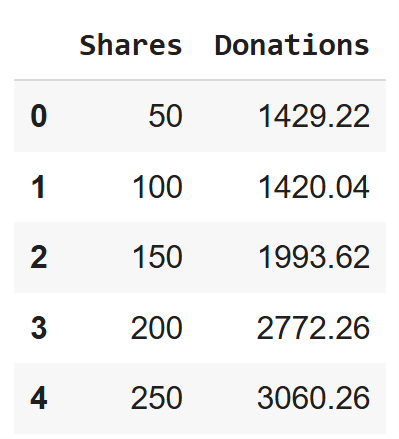This screenshot has height=439, width=399.
Task: Click row index 2
Action: pyautogui.click(x=39, y=257)
